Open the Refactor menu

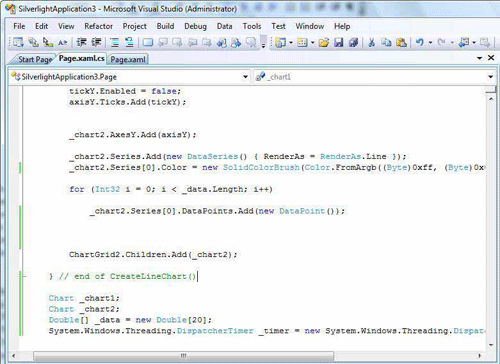(x=98, y=26)
